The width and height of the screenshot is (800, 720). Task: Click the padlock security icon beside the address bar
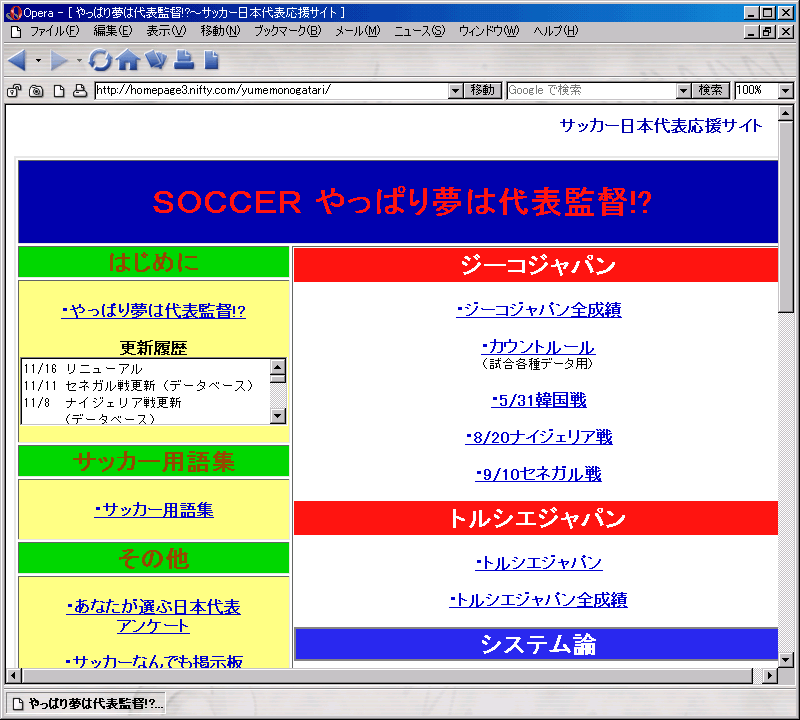click(x=14, y=91)
